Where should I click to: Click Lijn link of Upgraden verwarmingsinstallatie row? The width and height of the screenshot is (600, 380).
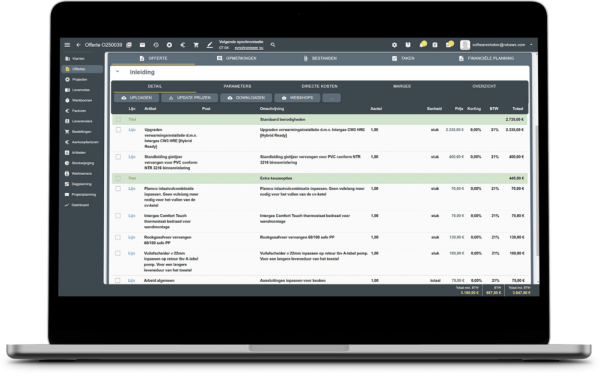click(132, 130)
